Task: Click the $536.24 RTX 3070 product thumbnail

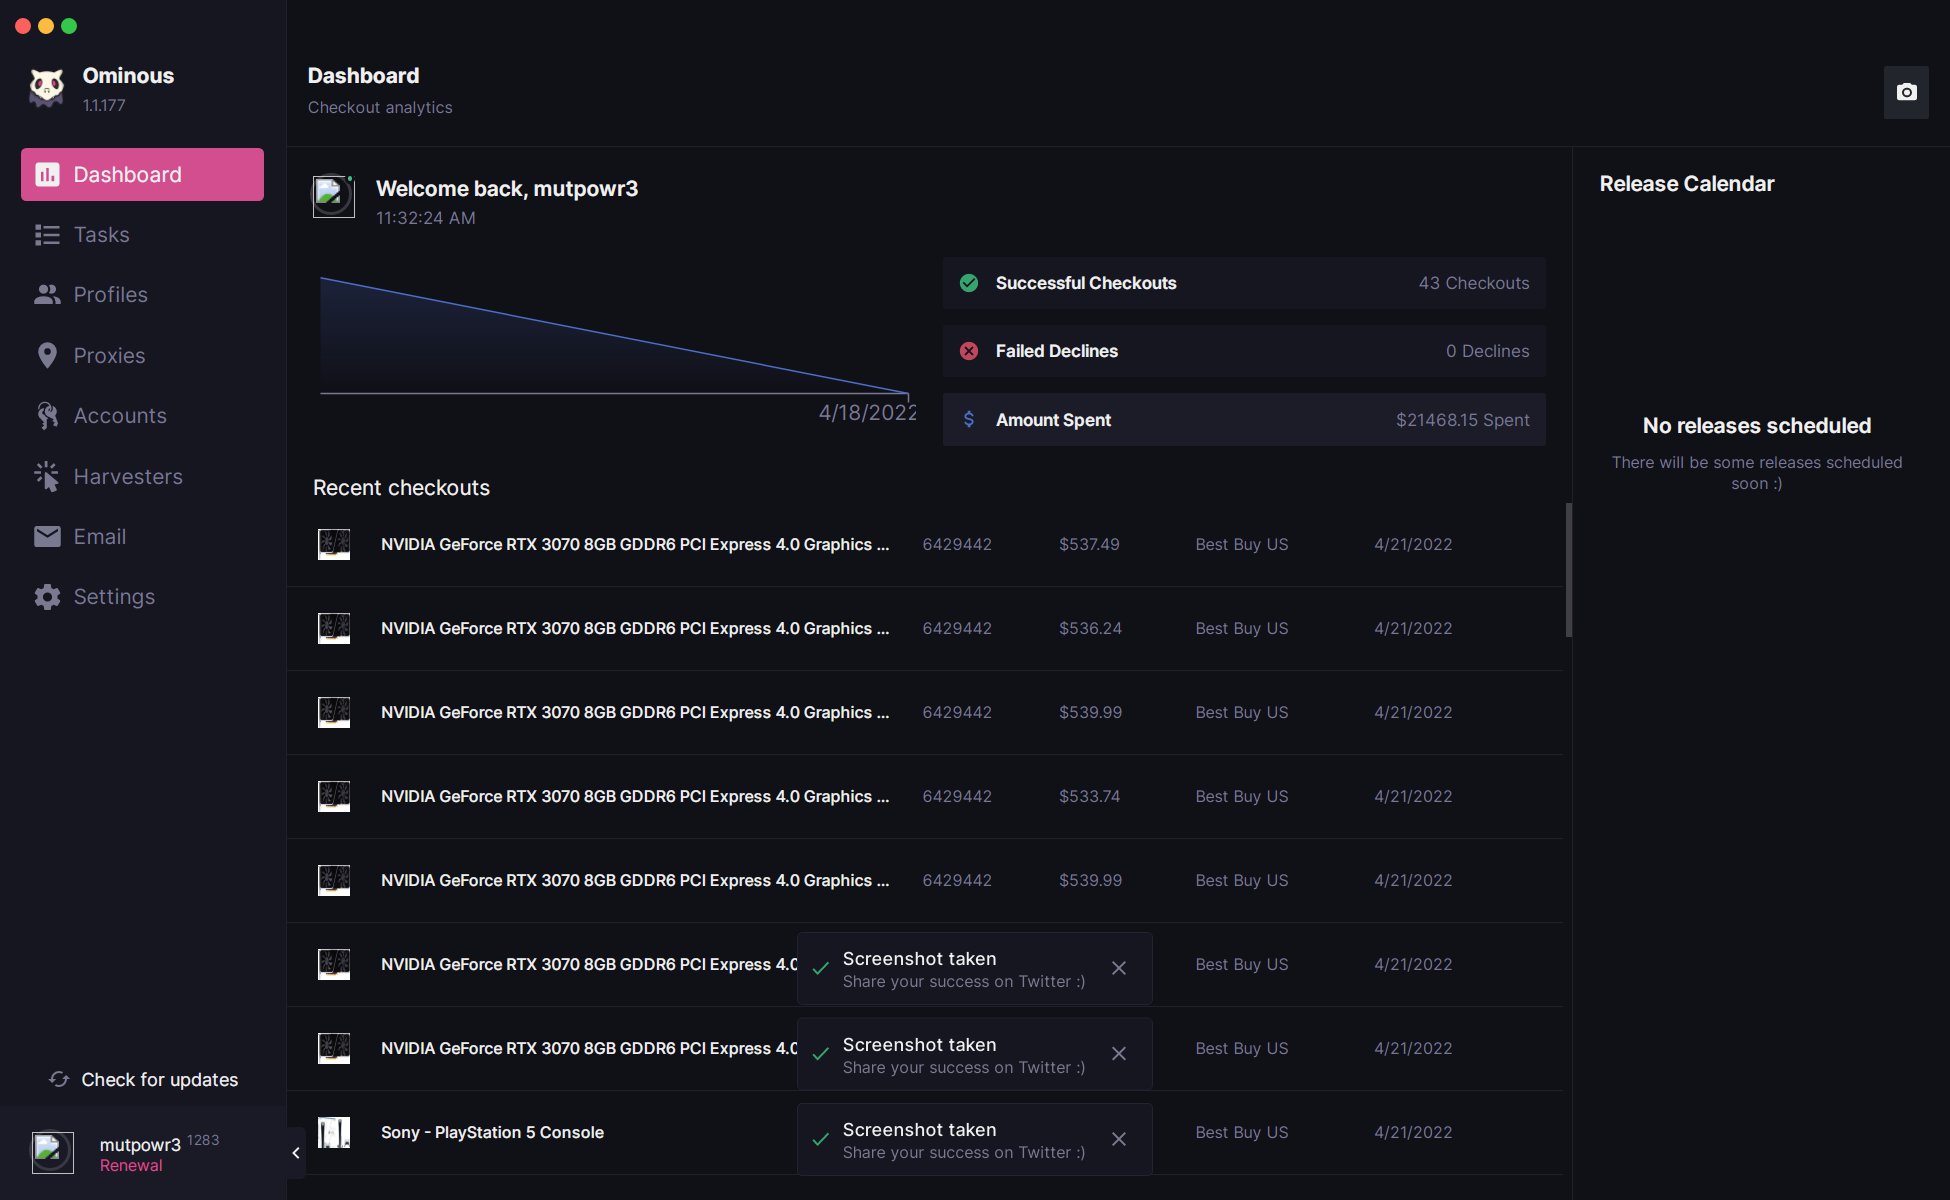Action: (334, 628)
